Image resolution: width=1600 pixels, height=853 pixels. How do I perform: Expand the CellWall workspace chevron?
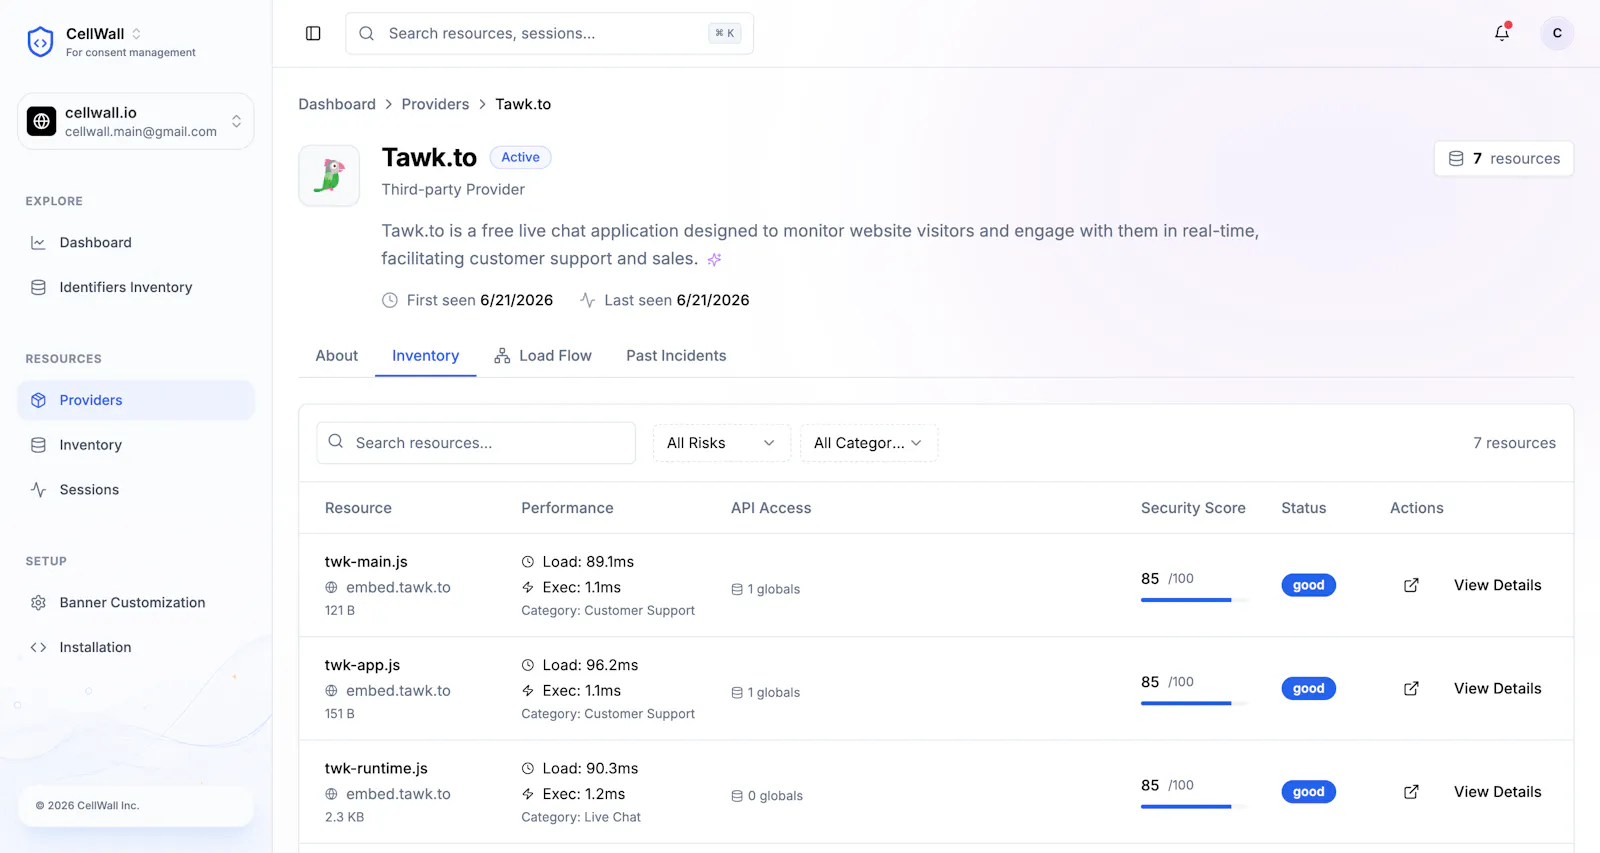point(136,34)
